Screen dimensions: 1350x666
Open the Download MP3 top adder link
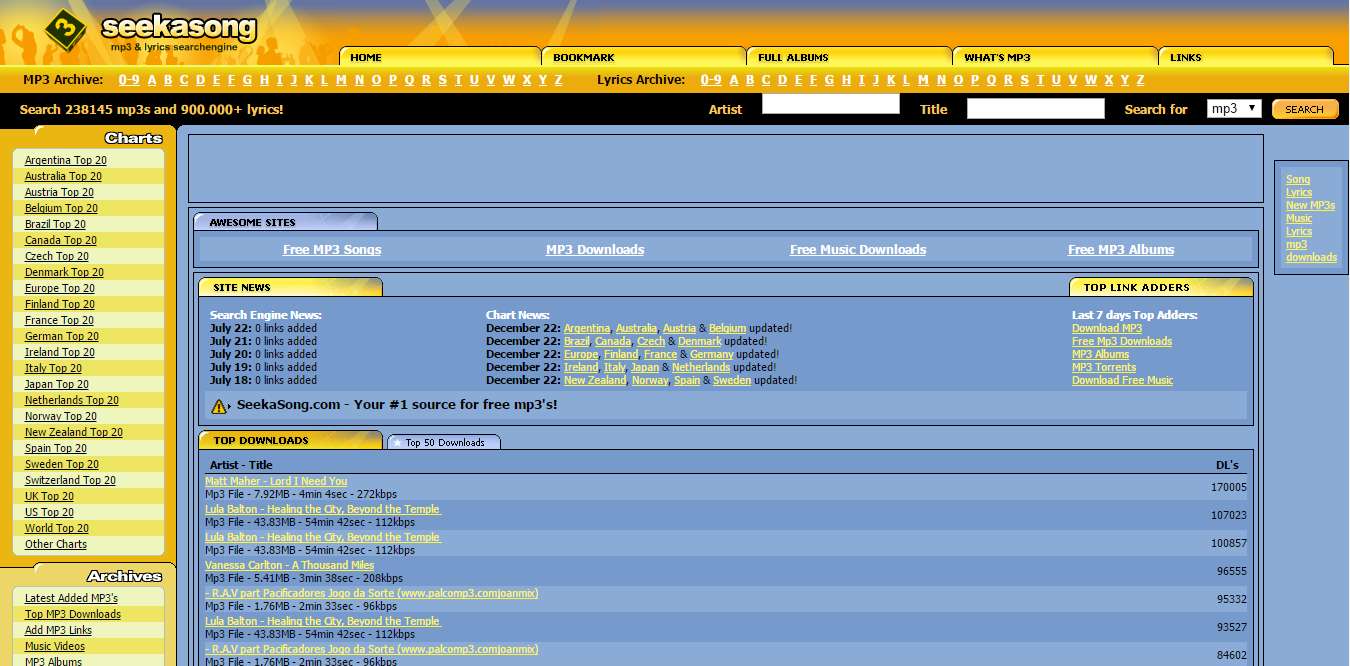[x=1107, y=328]
